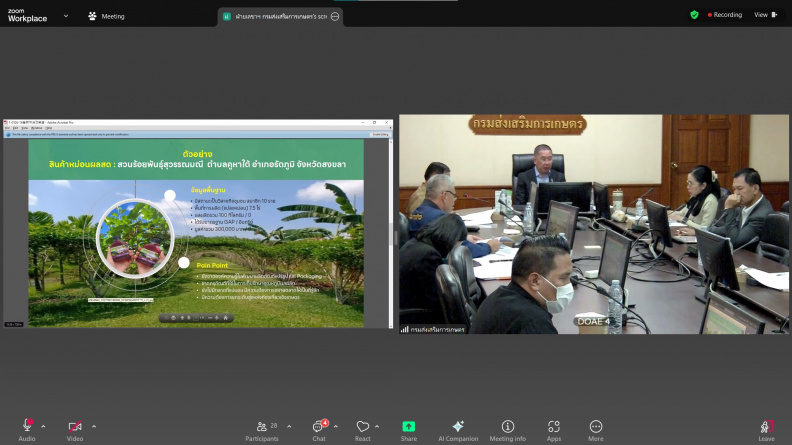The width and height of the screenshot is (792, 445).
Task: Open the Chat panel
Action: point(319,431)
